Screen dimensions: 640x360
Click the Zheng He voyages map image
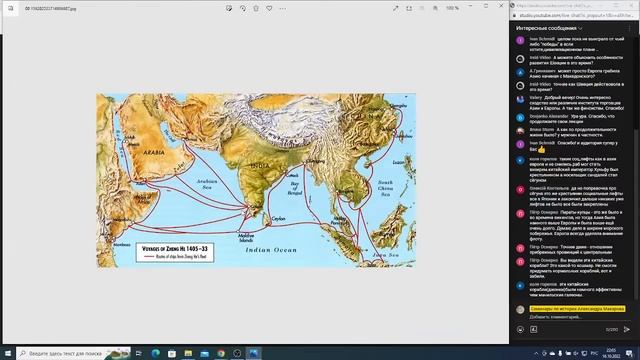coord(256,180)
